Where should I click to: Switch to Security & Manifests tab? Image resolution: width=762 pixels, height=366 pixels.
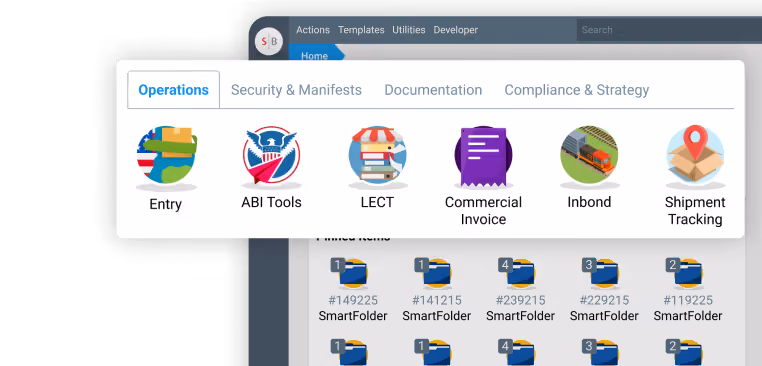(296, 90)
